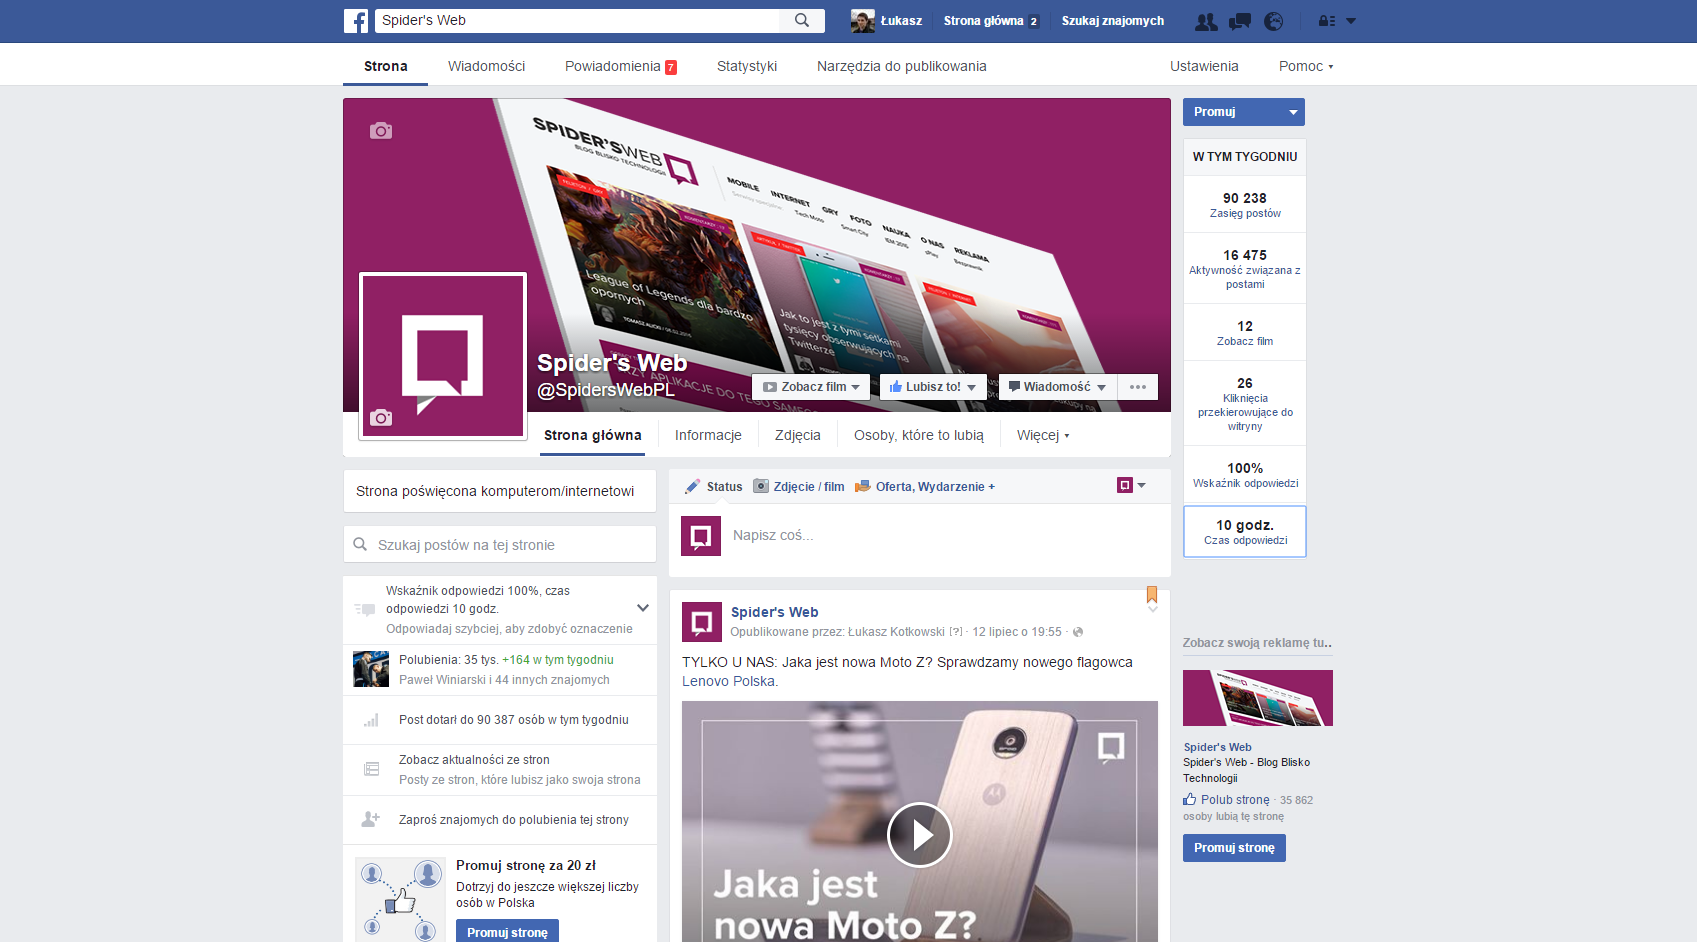Click the 90 238 Zasięg postów stat

(x=1245, y=205)
